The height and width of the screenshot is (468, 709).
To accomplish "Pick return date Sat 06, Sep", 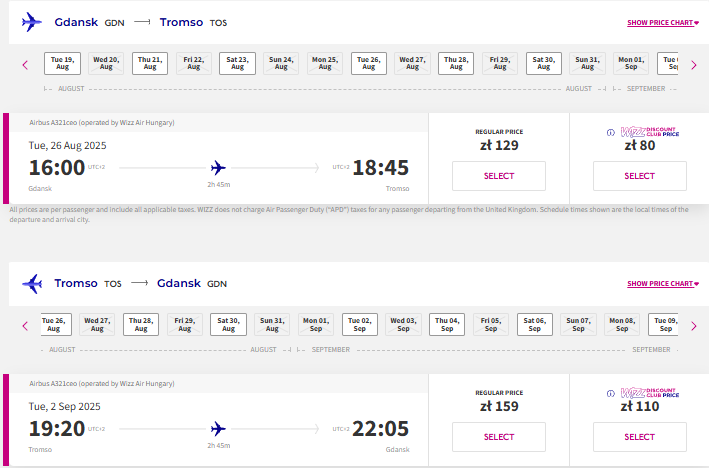I will (534, 324).
